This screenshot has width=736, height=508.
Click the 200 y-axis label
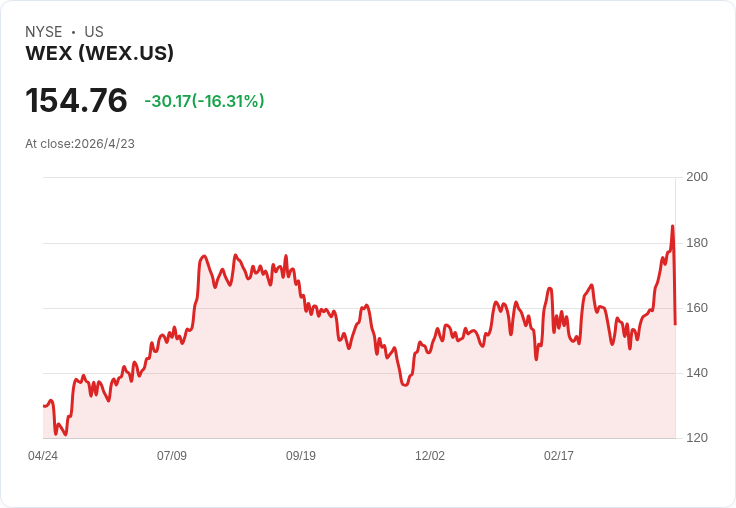(x=697, y=177)
